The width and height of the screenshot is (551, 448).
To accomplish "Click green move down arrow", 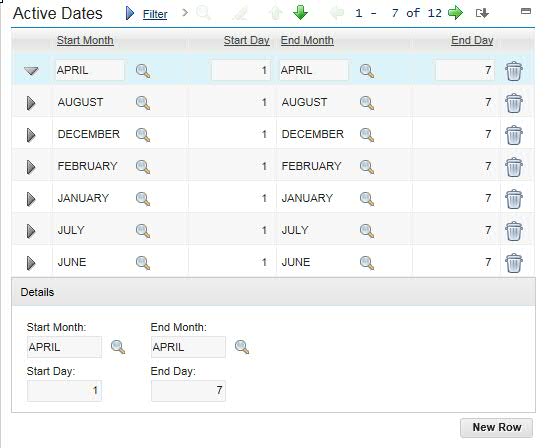I will click(x=300, y=13).
